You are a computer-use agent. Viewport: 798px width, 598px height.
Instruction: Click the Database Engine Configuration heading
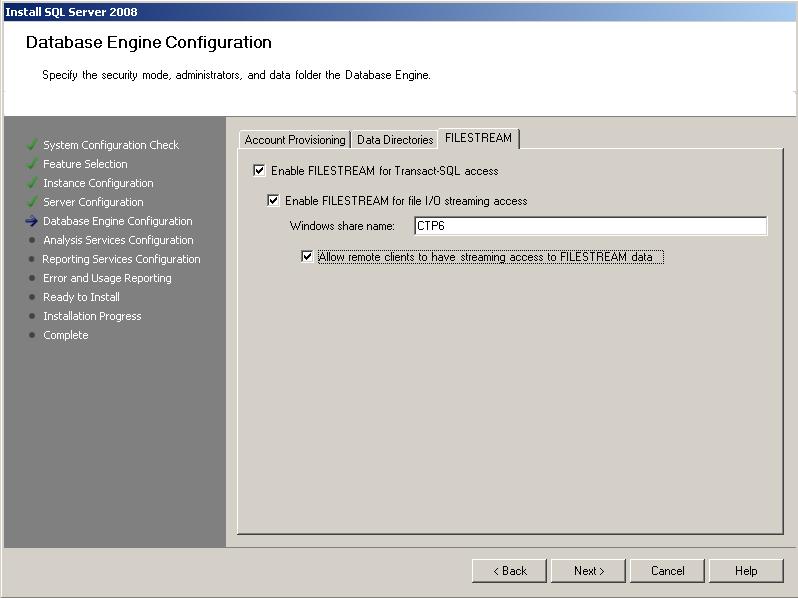pos(149,42)
